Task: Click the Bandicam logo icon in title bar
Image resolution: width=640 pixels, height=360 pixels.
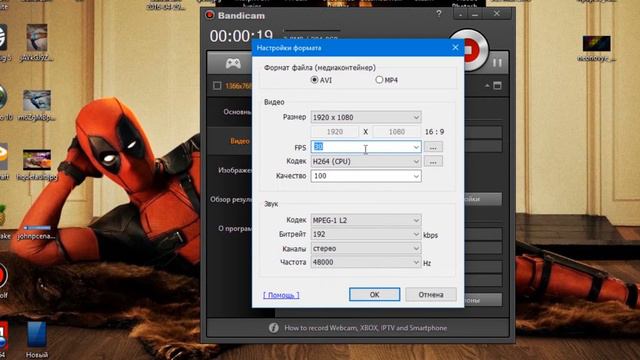Action: (210, 16)
